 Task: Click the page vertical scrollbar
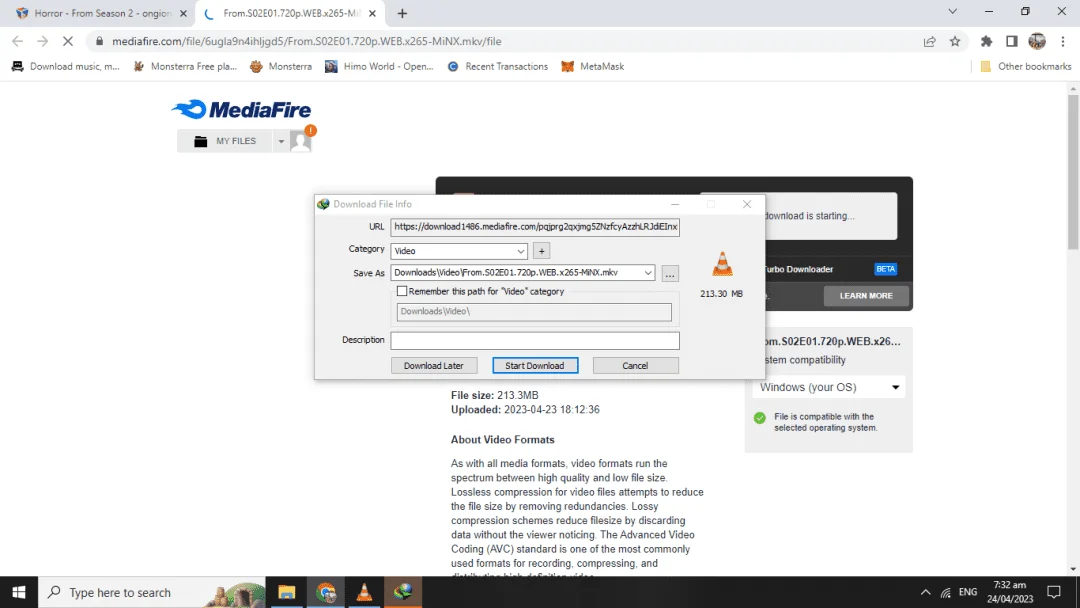pos(1073,172)
